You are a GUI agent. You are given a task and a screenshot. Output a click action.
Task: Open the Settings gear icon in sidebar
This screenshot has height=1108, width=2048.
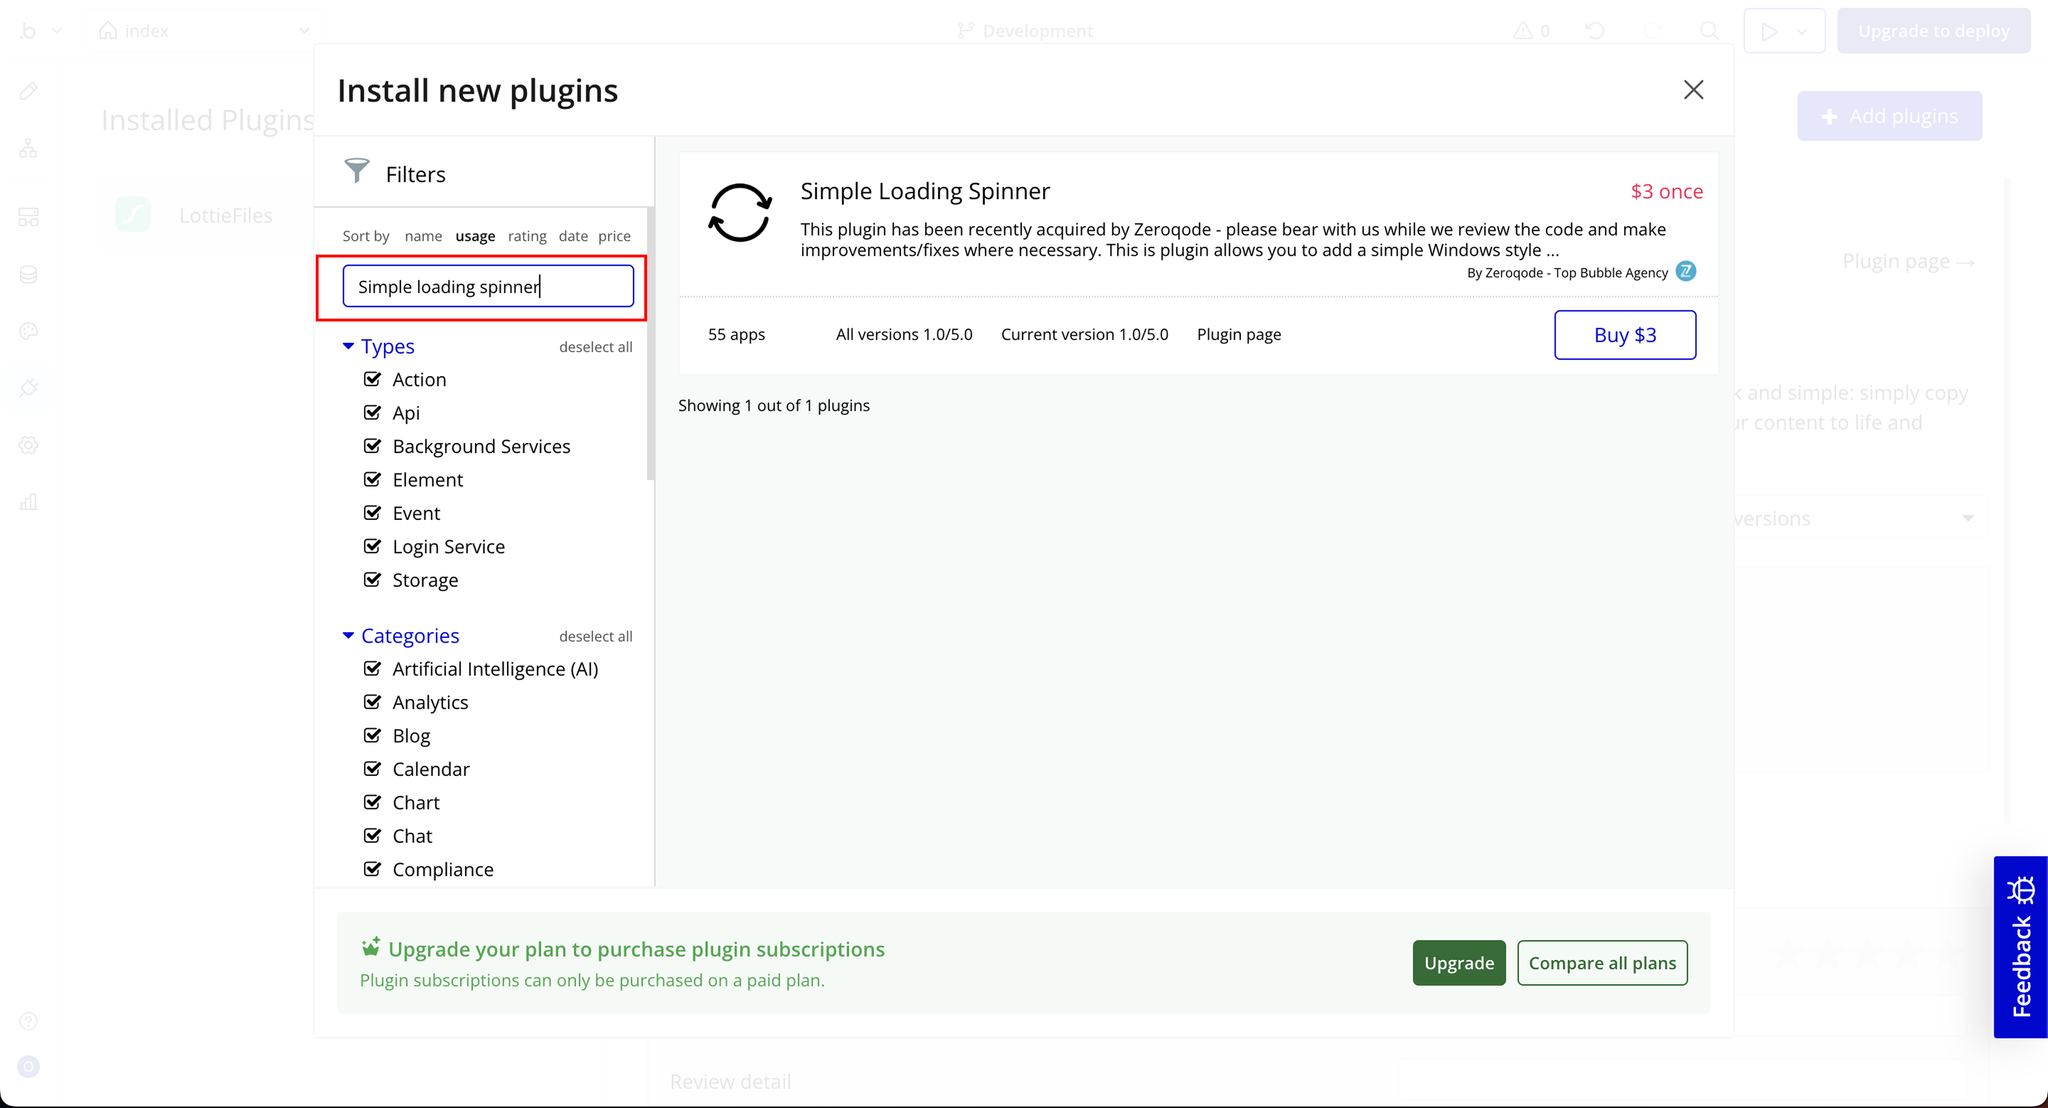[x=29, y=445]
